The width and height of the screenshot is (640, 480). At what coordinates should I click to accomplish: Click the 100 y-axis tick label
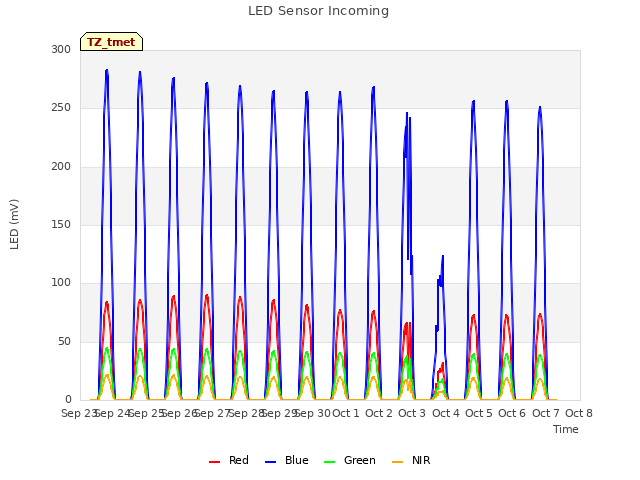pos(61,282)
